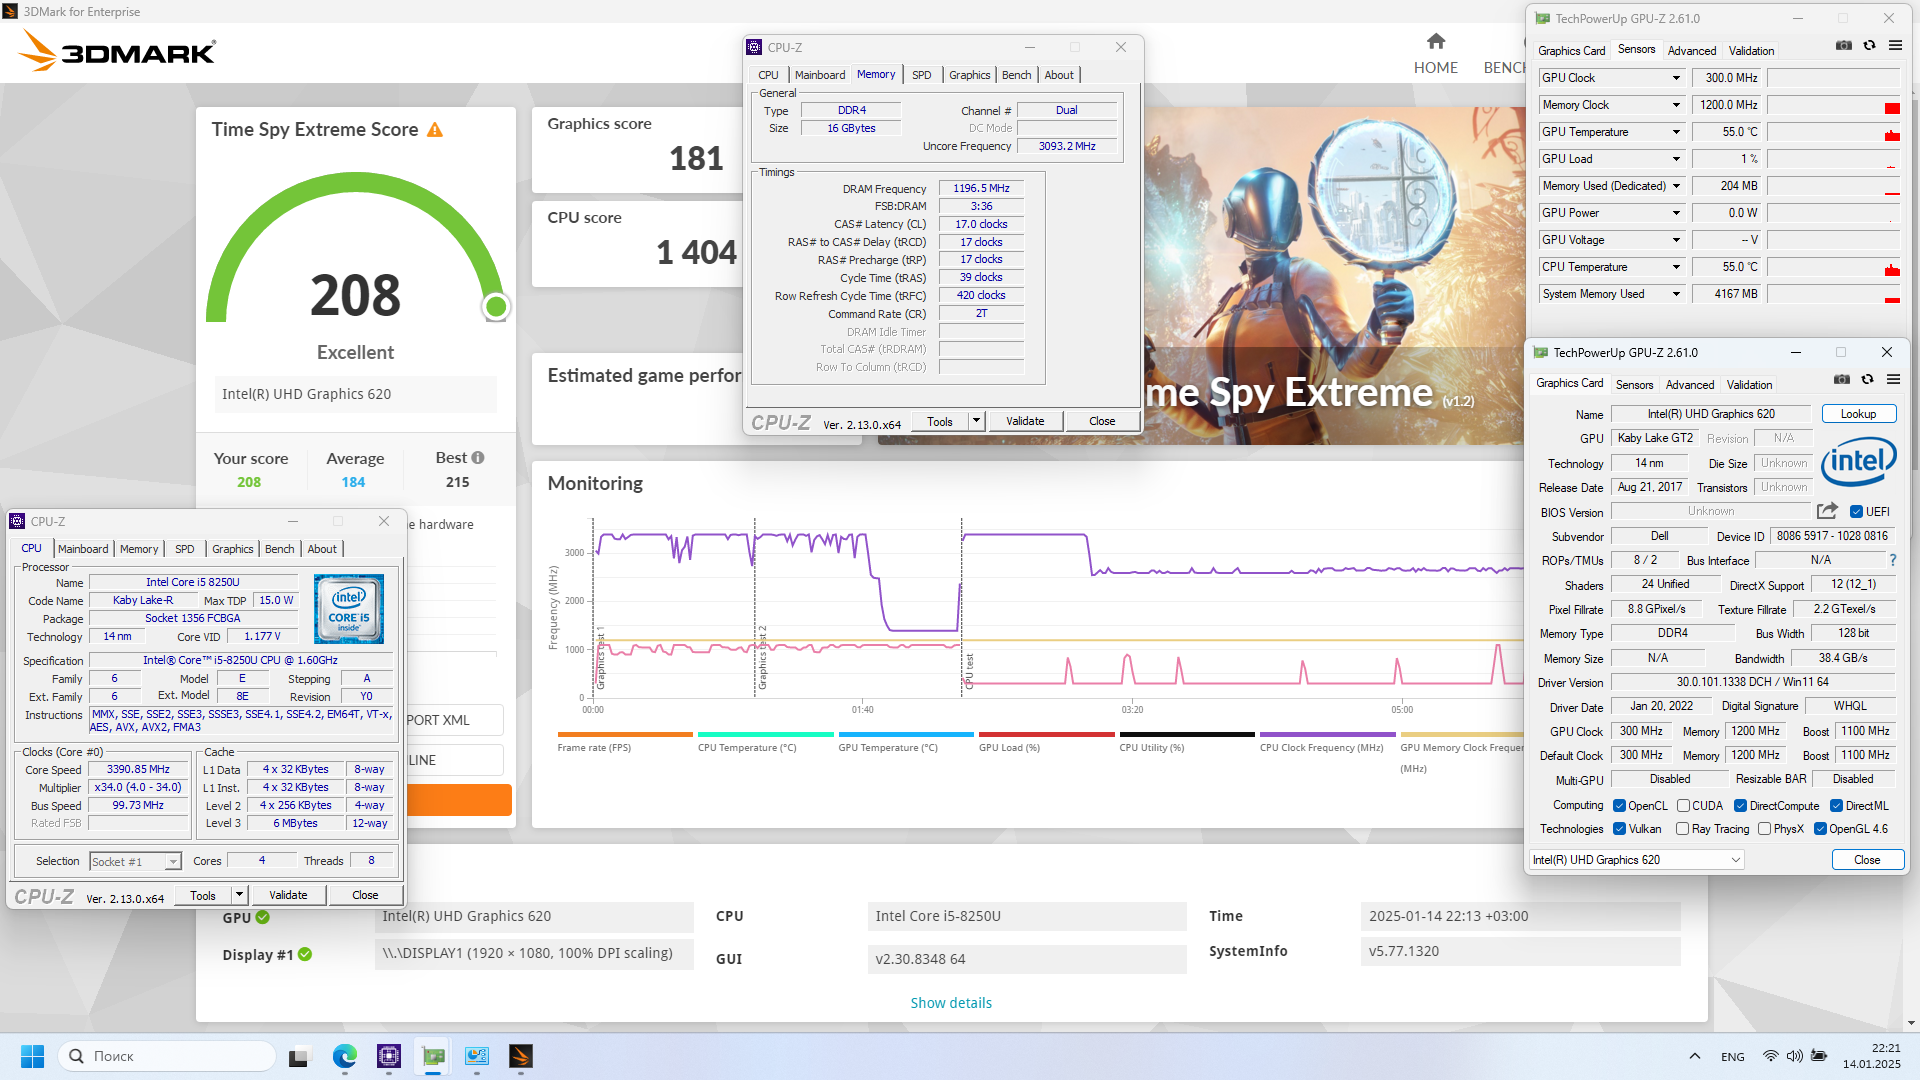Open the Windows Start menu
This screenshot has height=1080, width=1920.
(x=32, y=1056)
